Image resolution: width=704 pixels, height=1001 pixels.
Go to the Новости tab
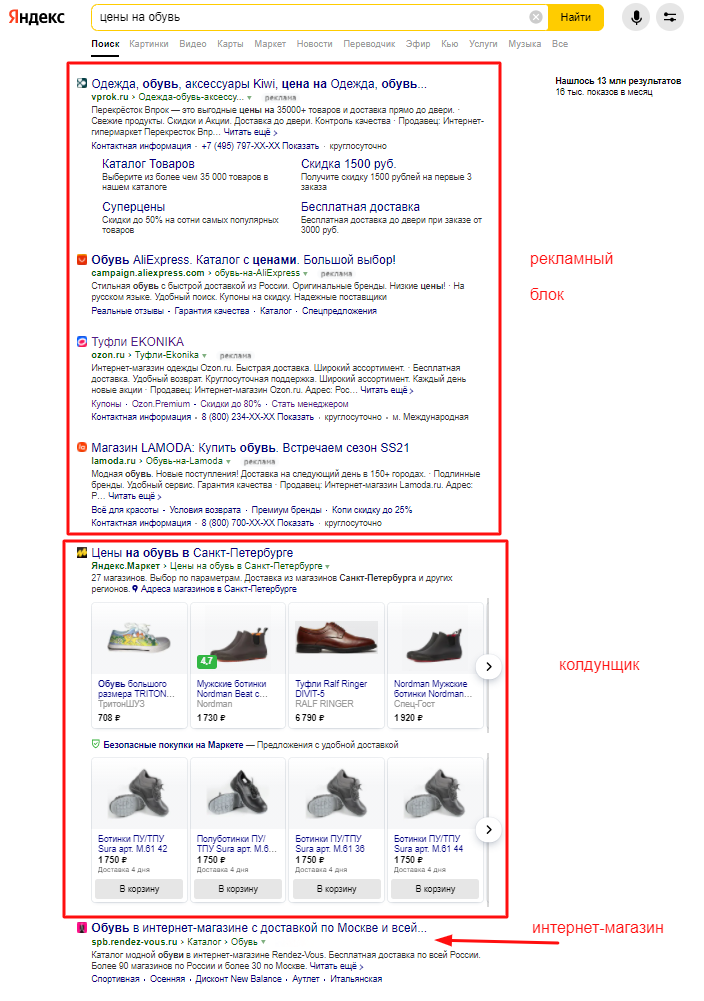(x=315, y=44)
